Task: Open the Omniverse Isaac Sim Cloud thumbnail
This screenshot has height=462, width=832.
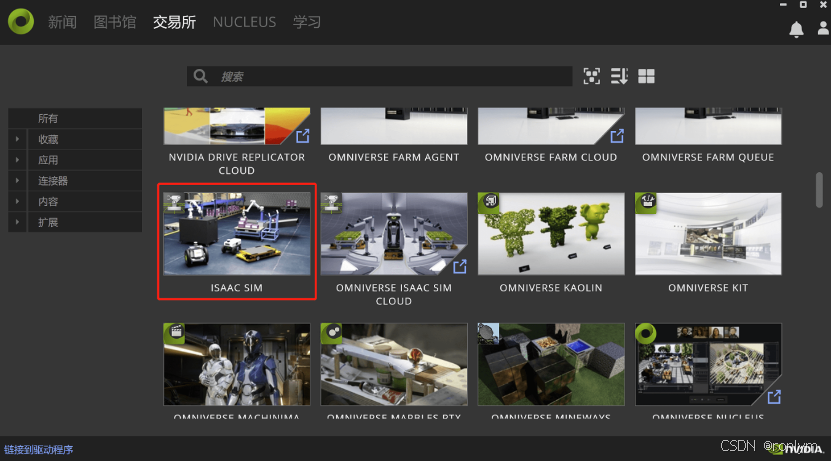Action: coord(394,234)
